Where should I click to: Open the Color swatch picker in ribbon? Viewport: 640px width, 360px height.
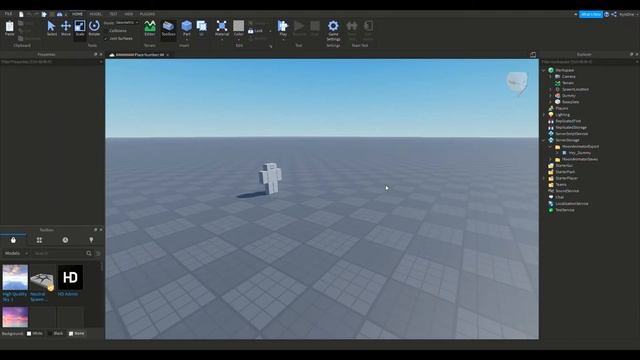point(239,26)
